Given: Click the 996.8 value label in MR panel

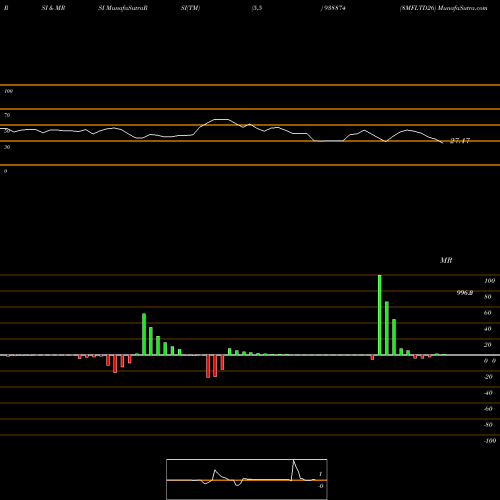Looking at the screenshot, I should (x=465, y=293).
